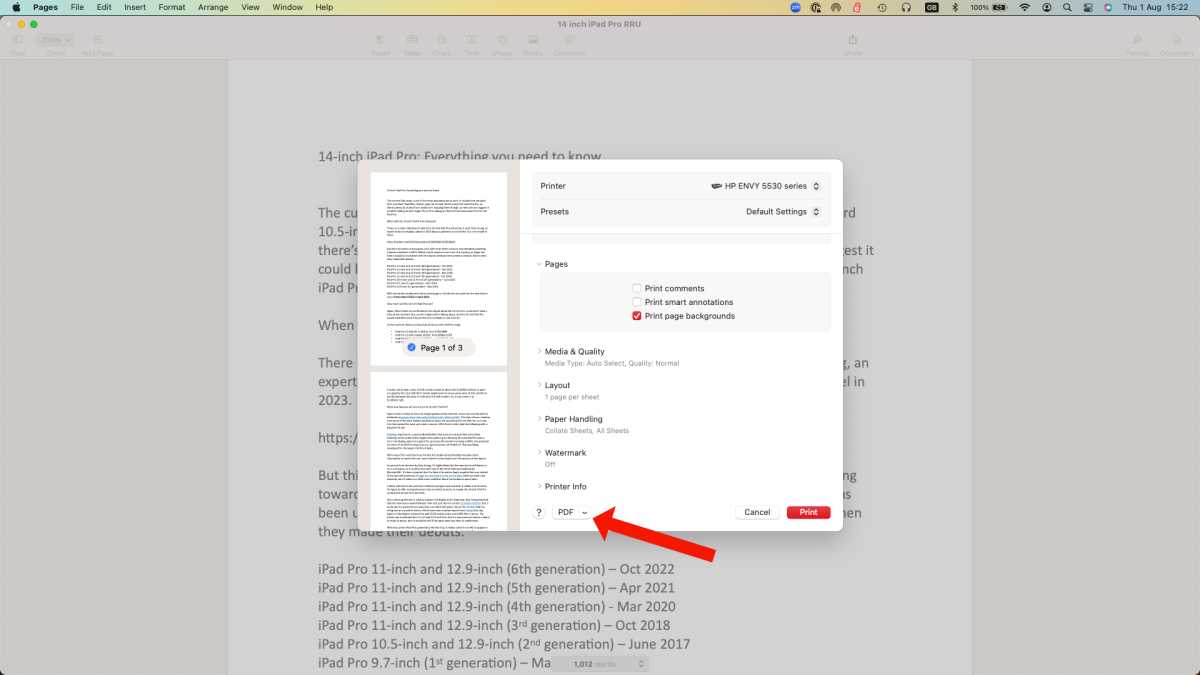Open the Zoom percentage dropdown in toolbar
Viewport: 1200px width, 675px height.
point(55,40)
